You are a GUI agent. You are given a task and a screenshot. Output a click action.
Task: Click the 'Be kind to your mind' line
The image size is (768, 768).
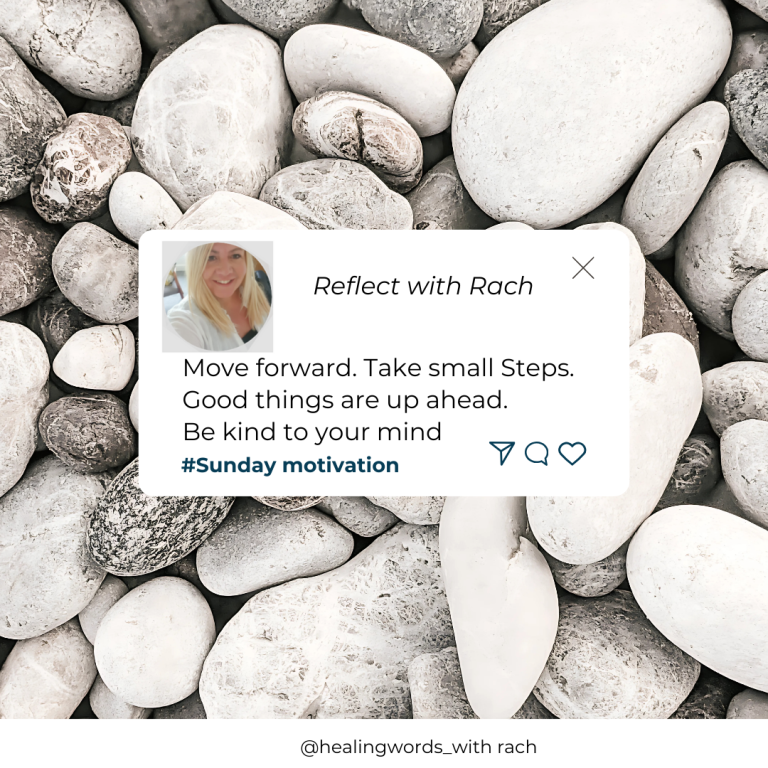312,432
